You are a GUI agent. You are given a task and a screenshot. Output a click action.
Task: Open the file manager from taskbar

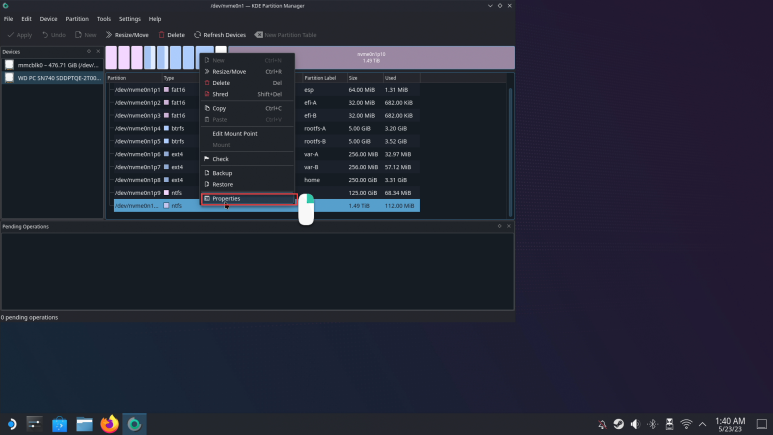pyautogui.click(x=84, y=424)
